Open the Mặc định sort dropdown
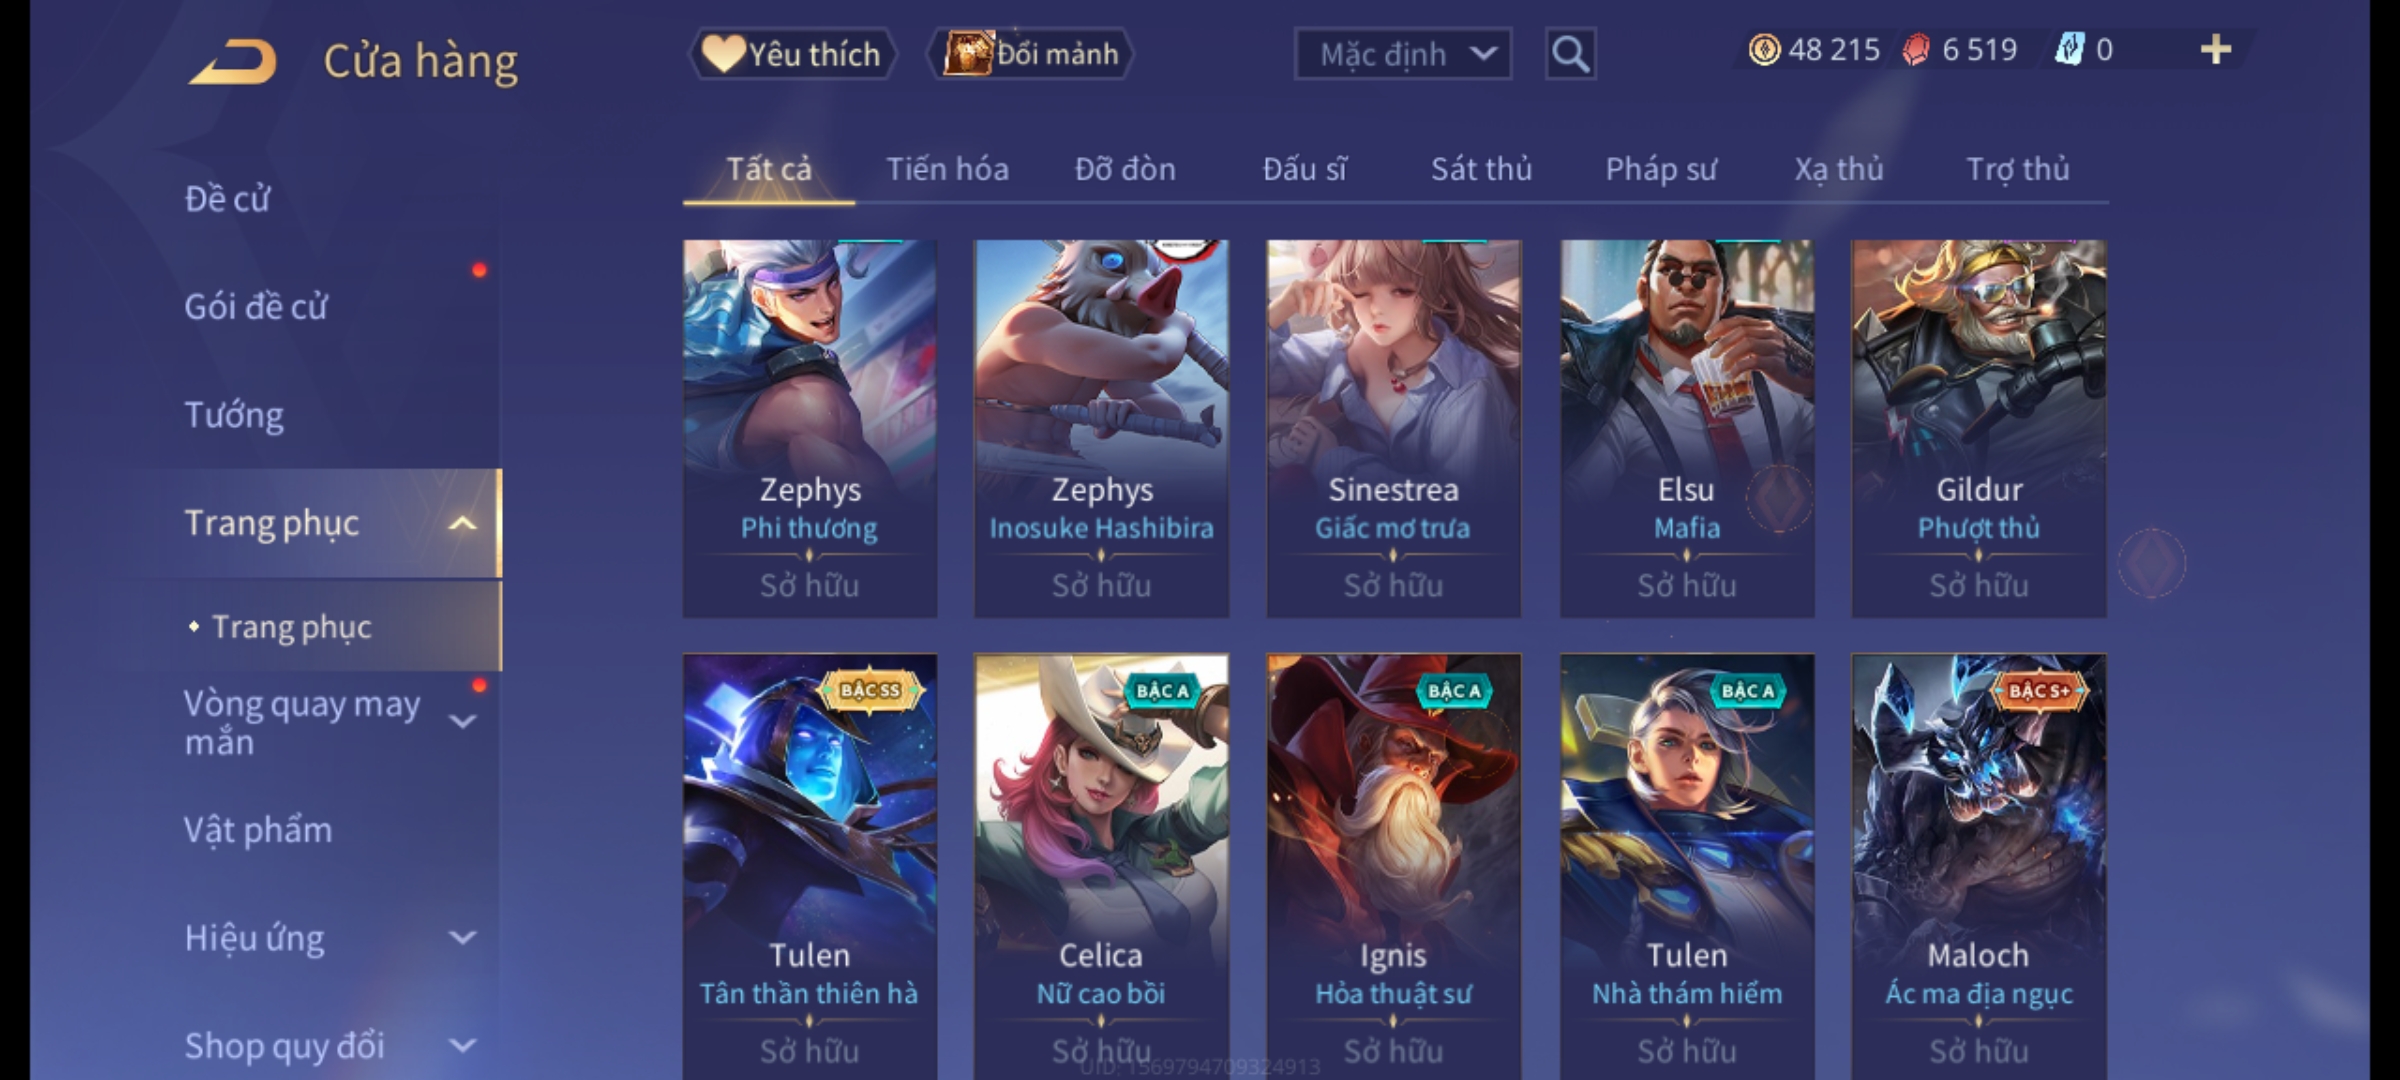The height and width of the screenshot is (1080, 2400). [1402, 54]
